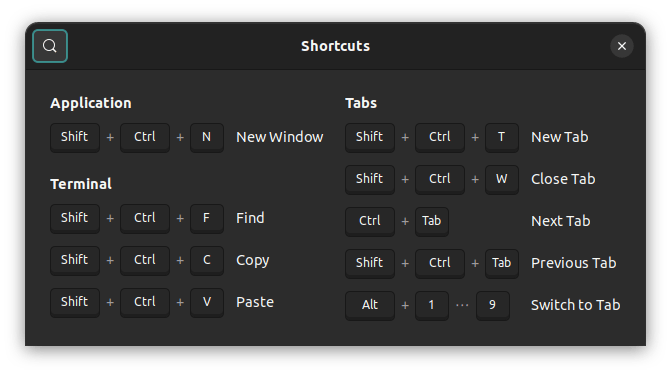671x374 pixels.
Task: Click the New Window shortcut label
Action: point(279,137)
